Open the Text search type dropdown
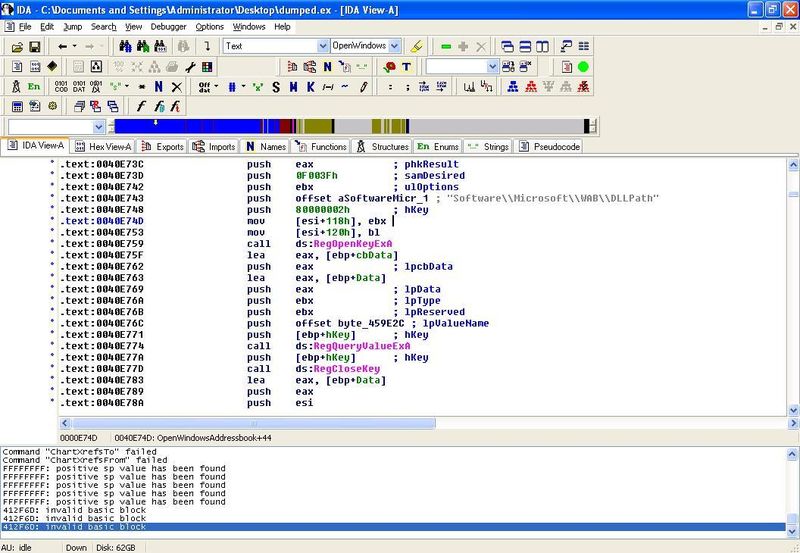800x553 pixels. 322,46
